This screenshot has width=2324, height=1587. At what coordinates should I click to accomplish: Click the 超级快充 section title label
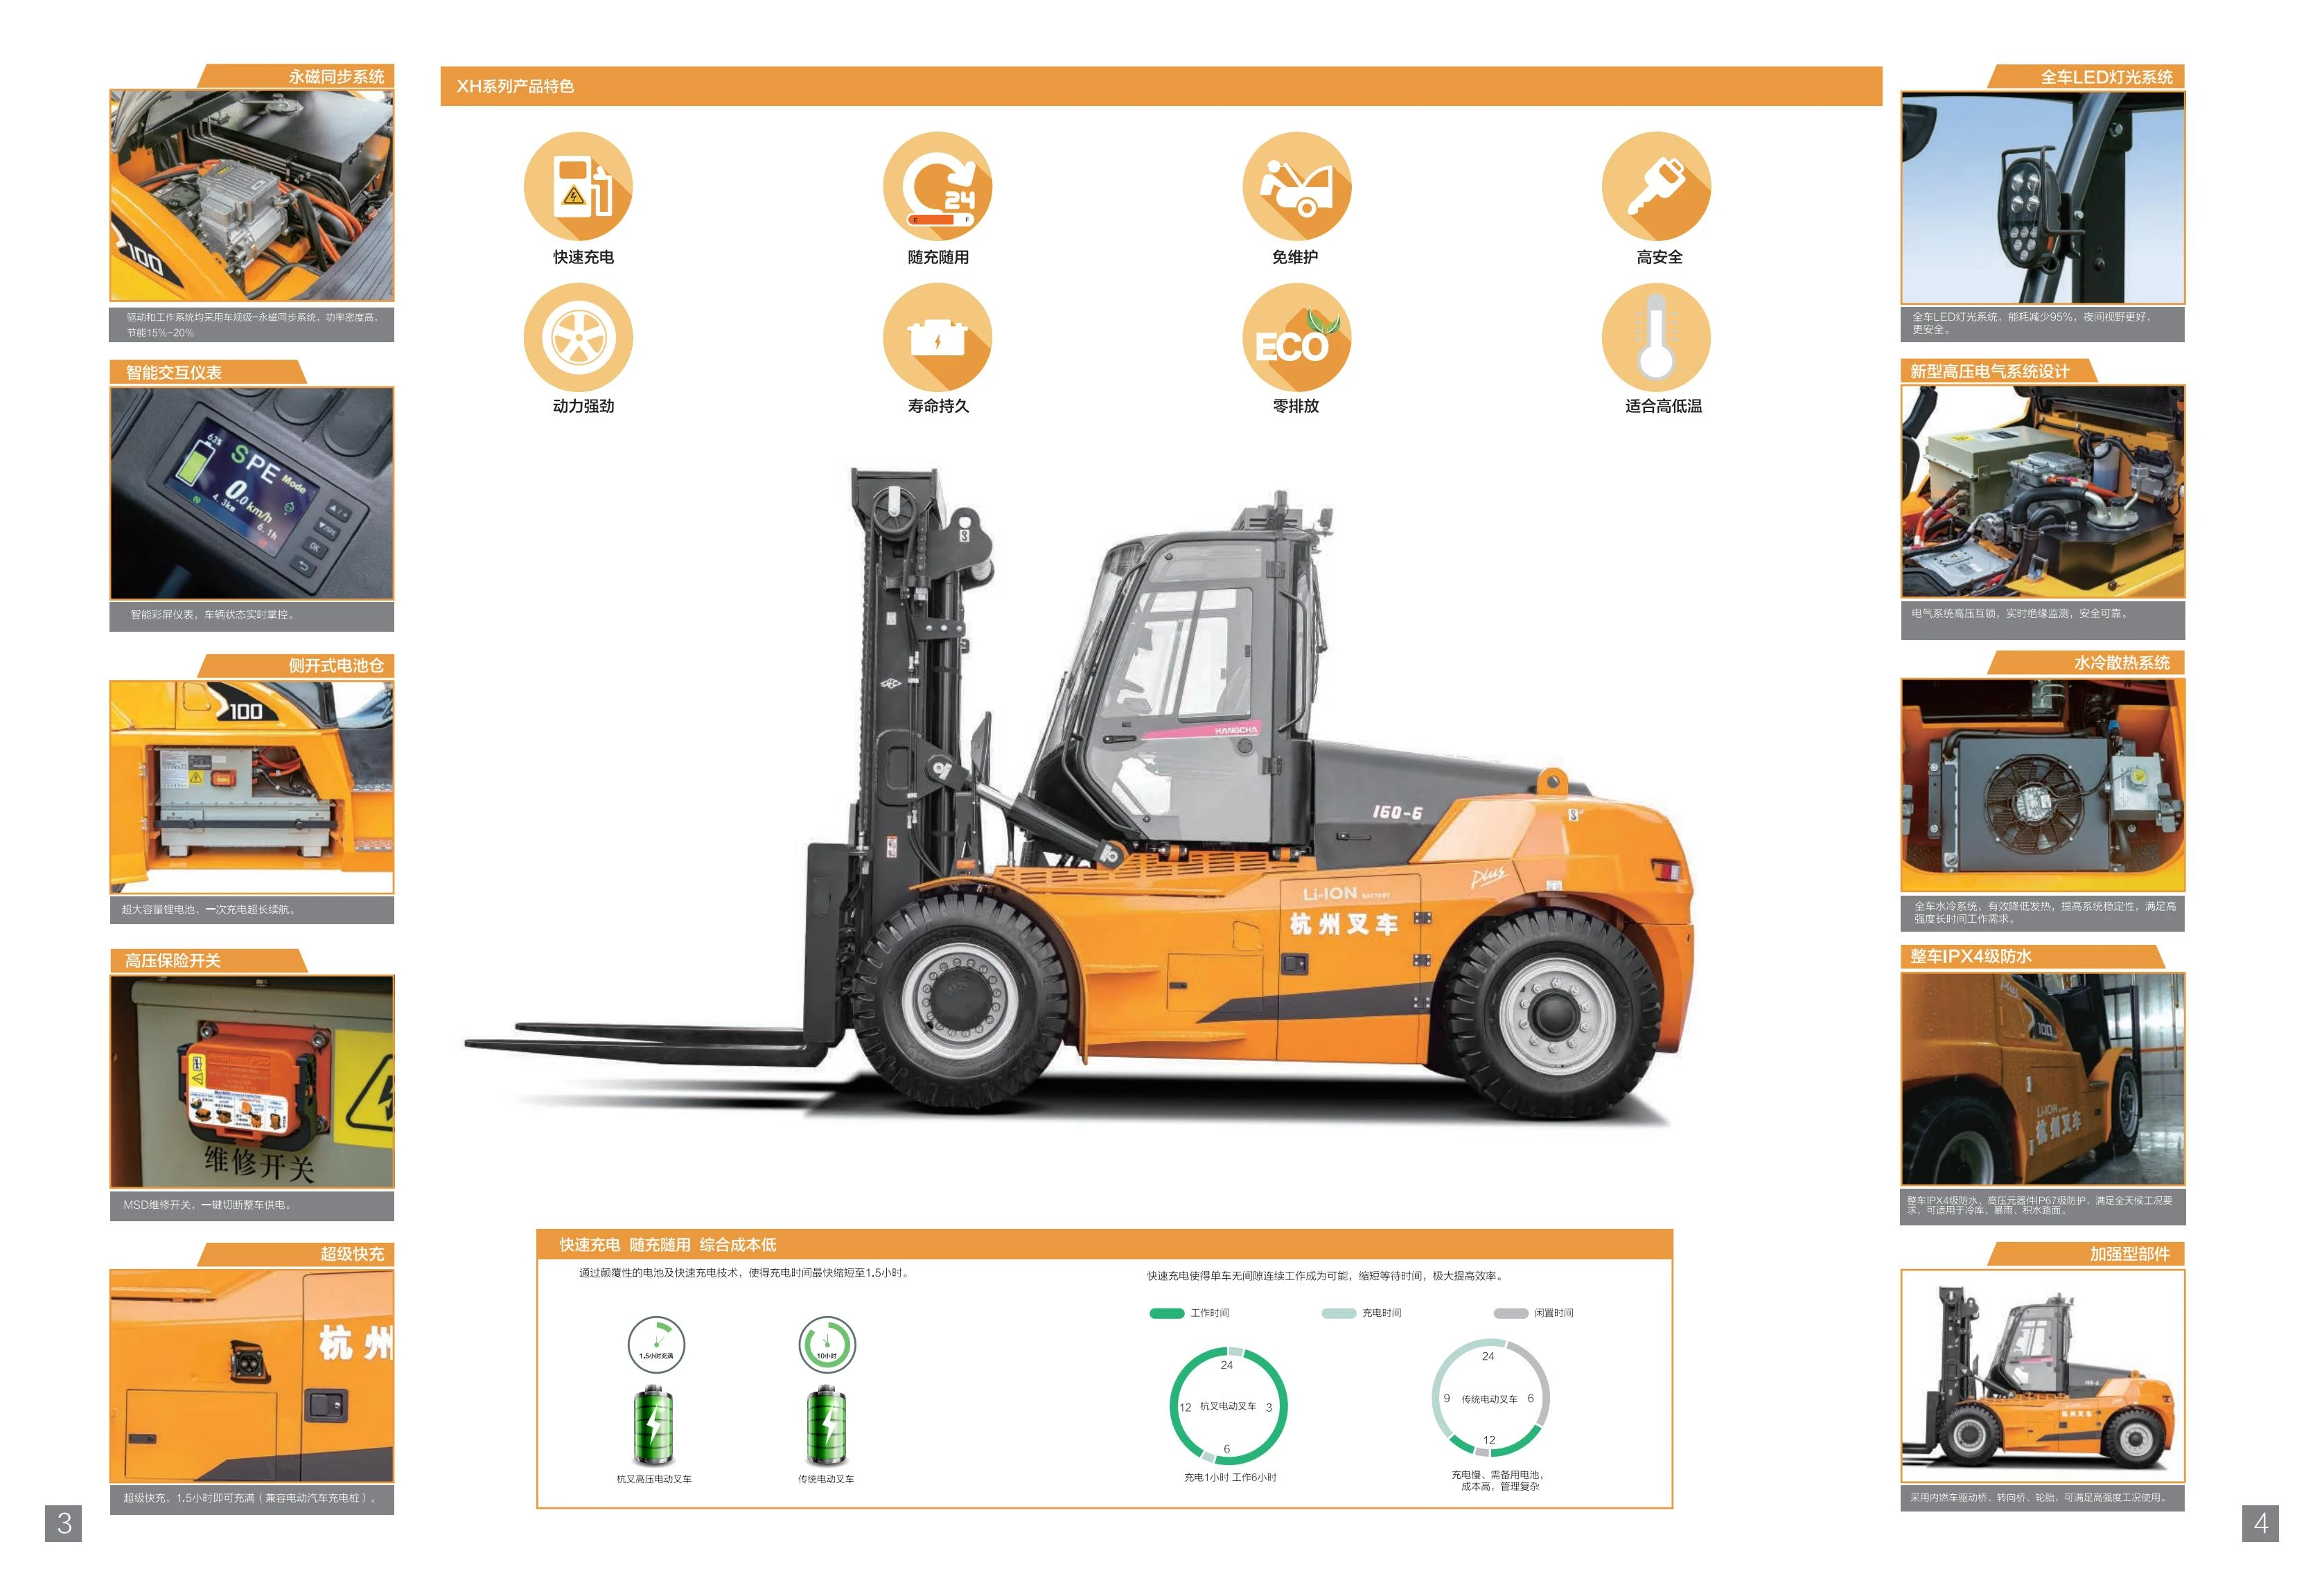pos(351,1254)
